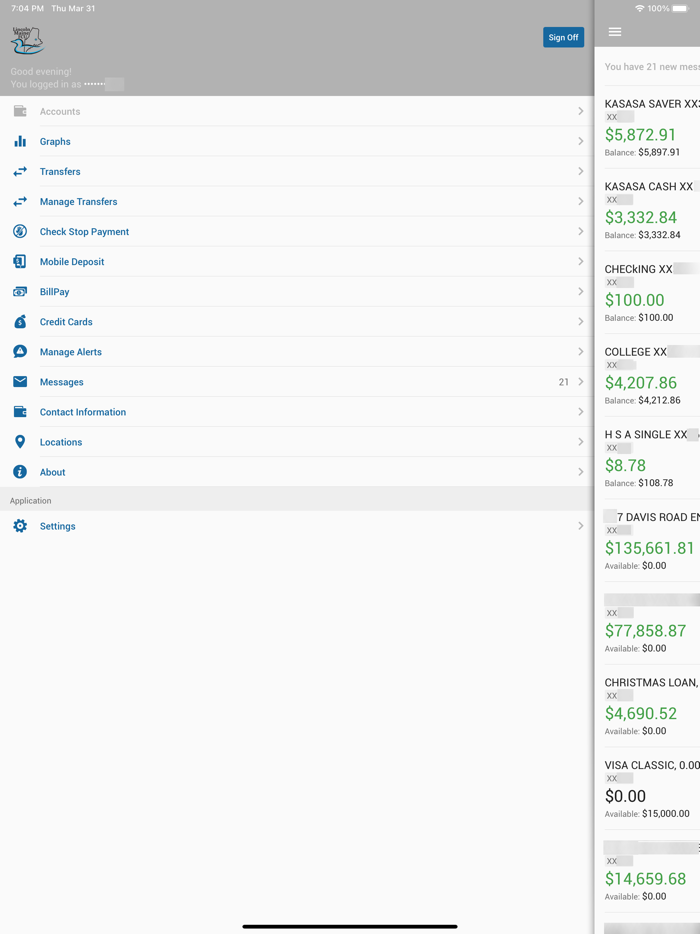Open the Messages menu item
The image size is (700, 934).
(297, 382)
